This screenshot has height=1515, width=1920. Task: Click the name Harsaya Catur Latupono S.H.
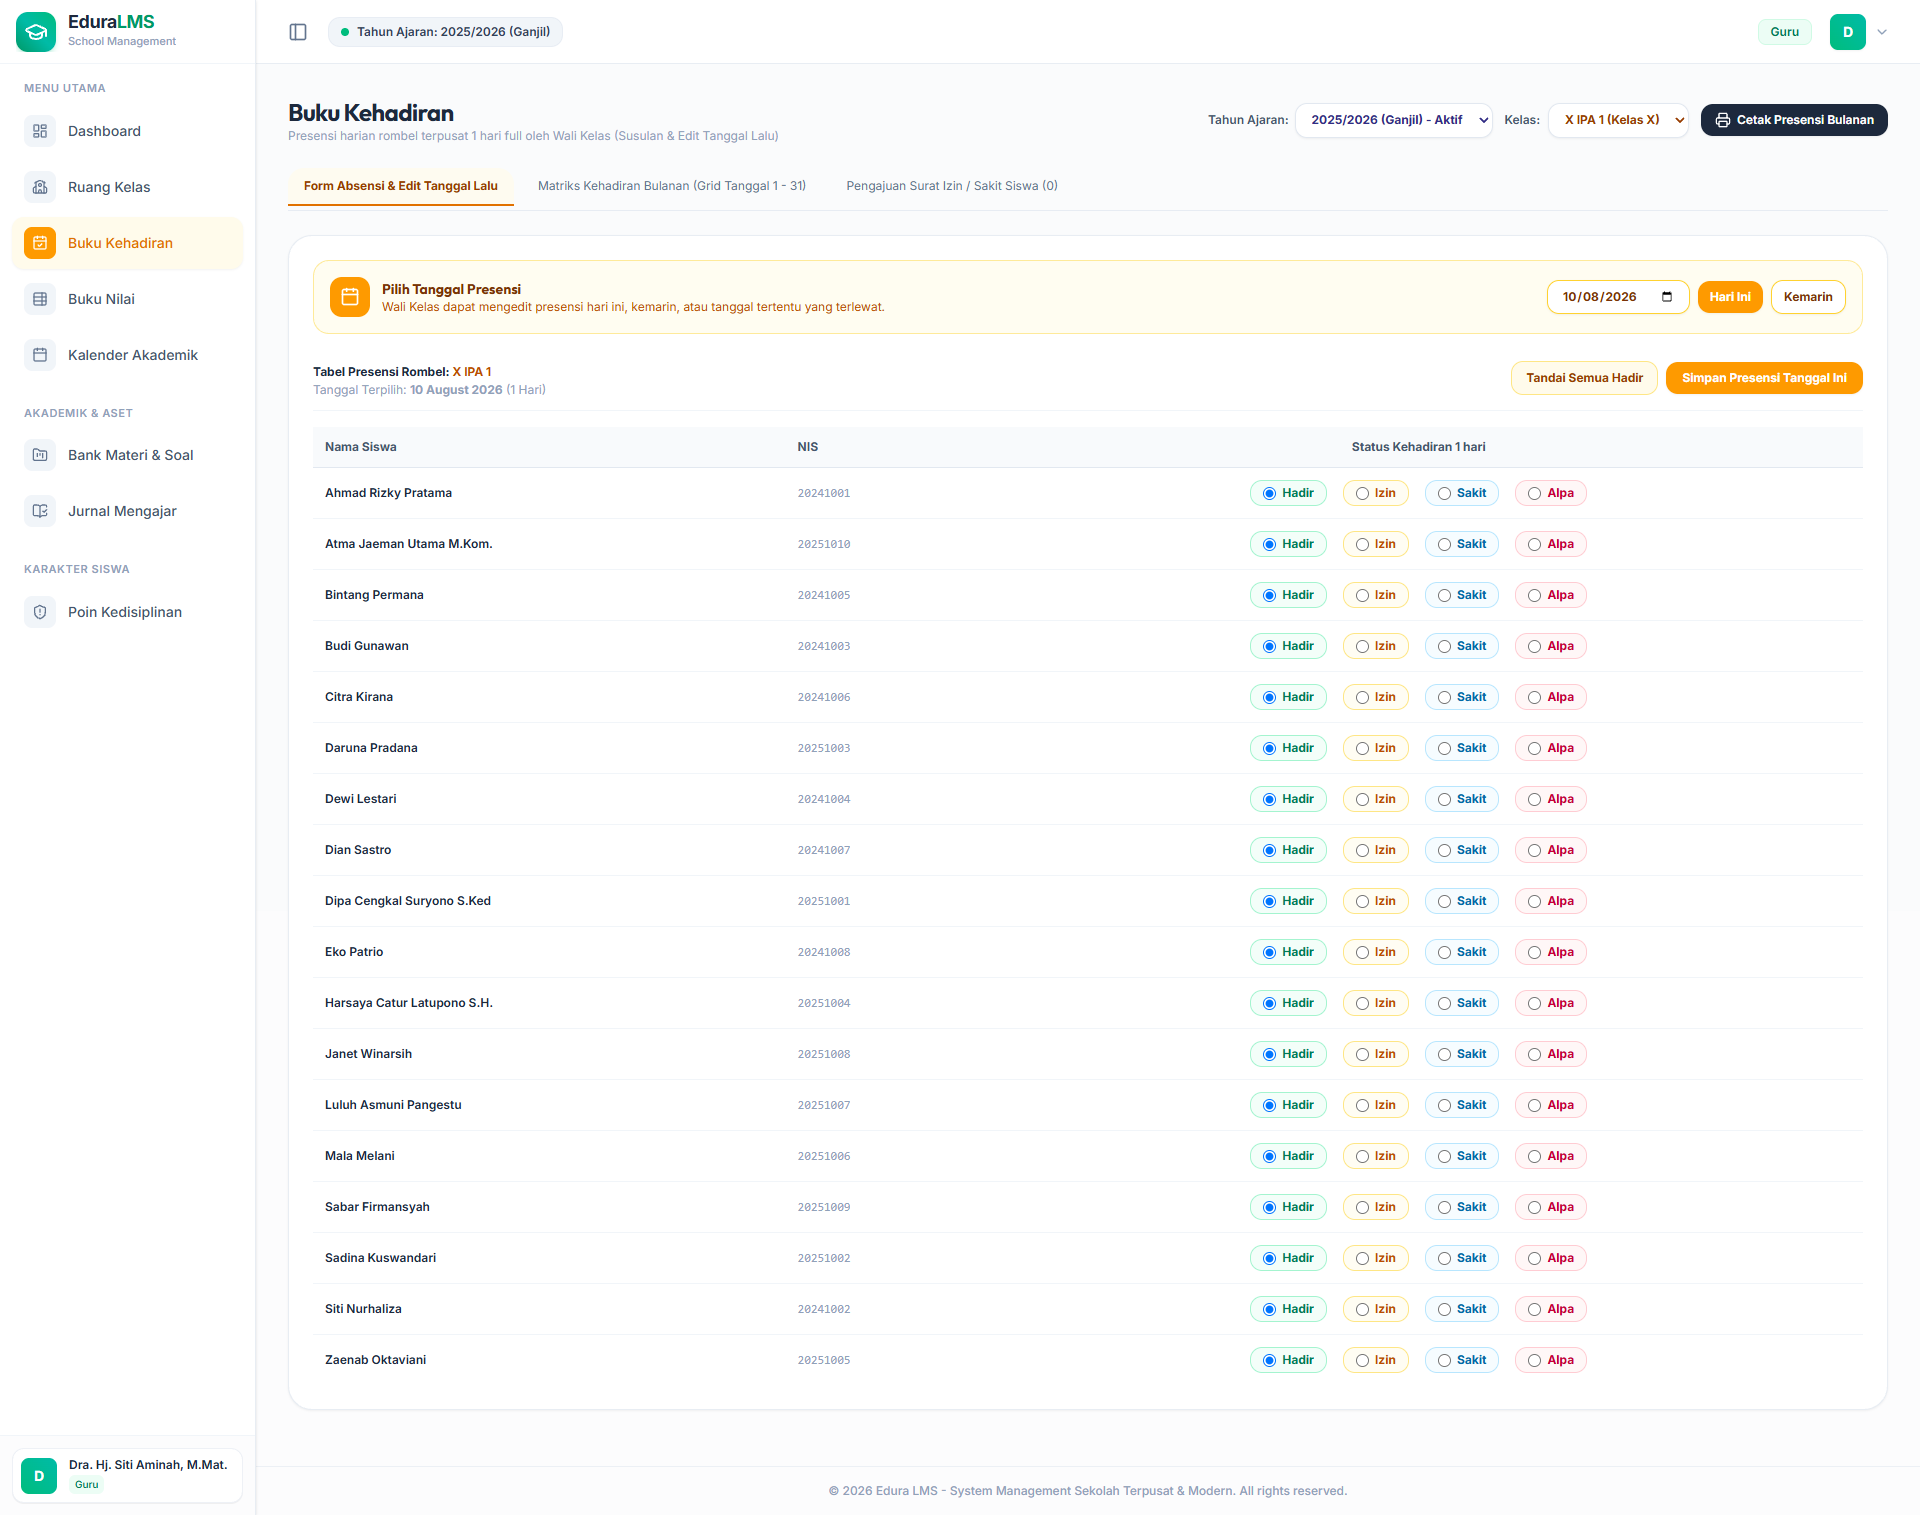(409, 1003)
